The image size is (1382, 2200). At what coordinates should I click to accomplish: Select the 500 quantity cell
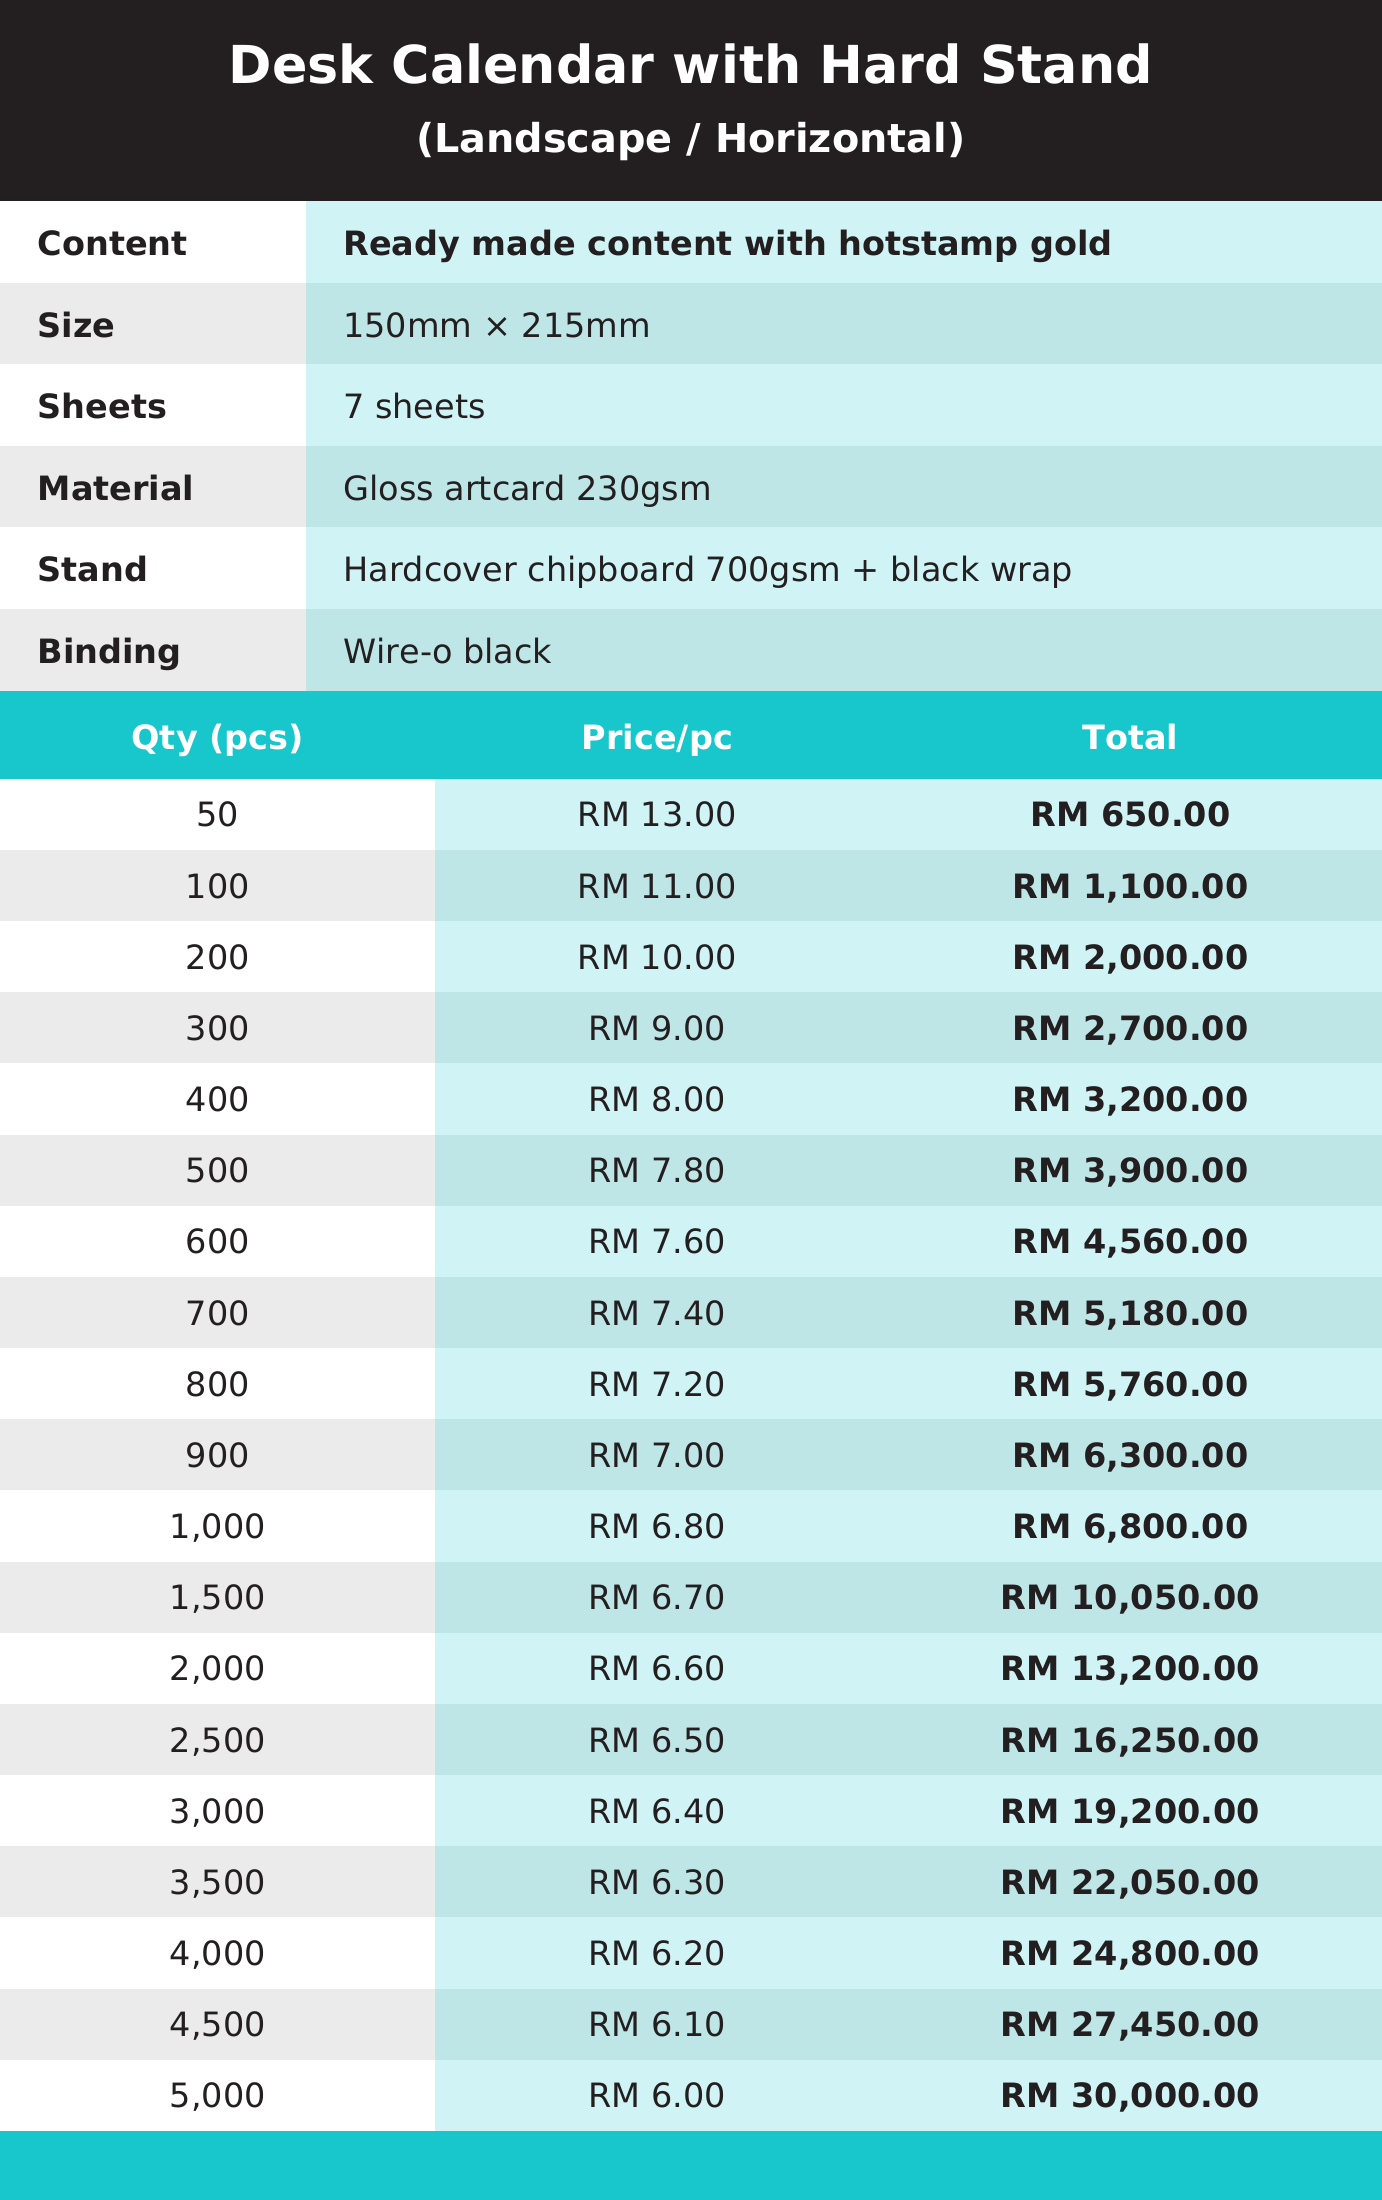pyautogui.click(x=217, y=1170)
